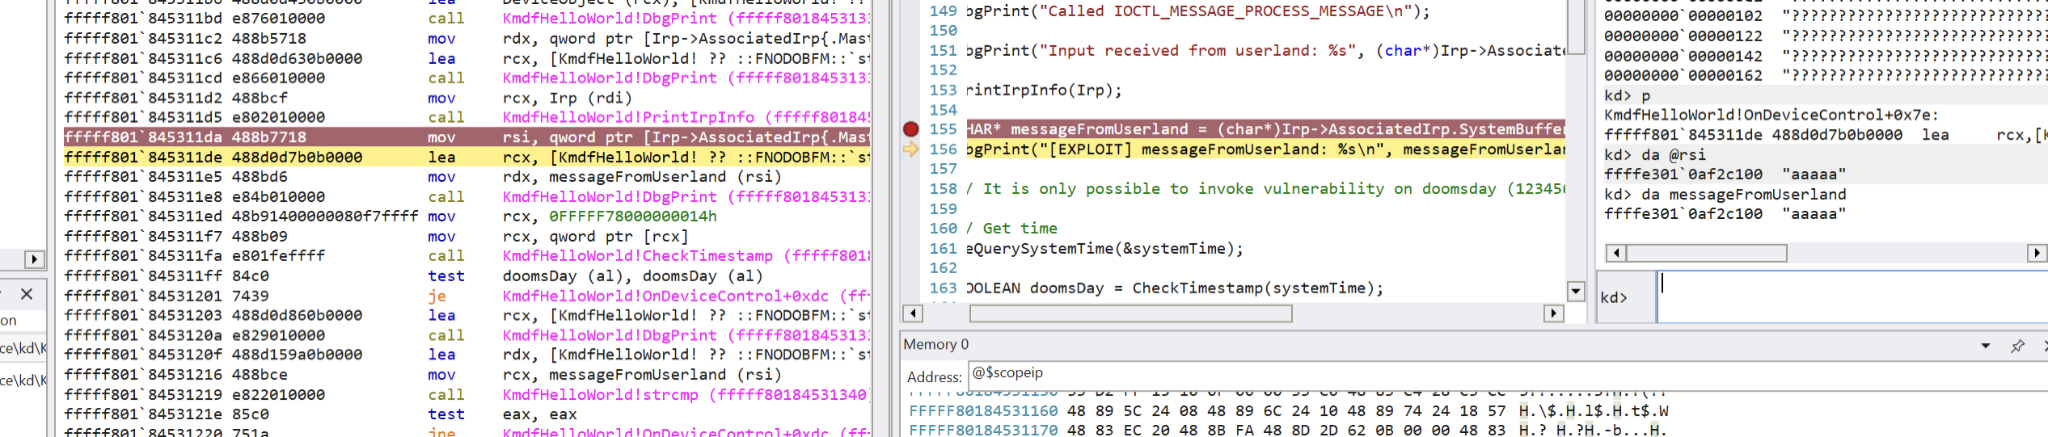This screenshot has width=2048, height=437.
Task: Click the source view horizontal scrollbar thumb
Action: pyautogui.click(x=1130, y=314)
